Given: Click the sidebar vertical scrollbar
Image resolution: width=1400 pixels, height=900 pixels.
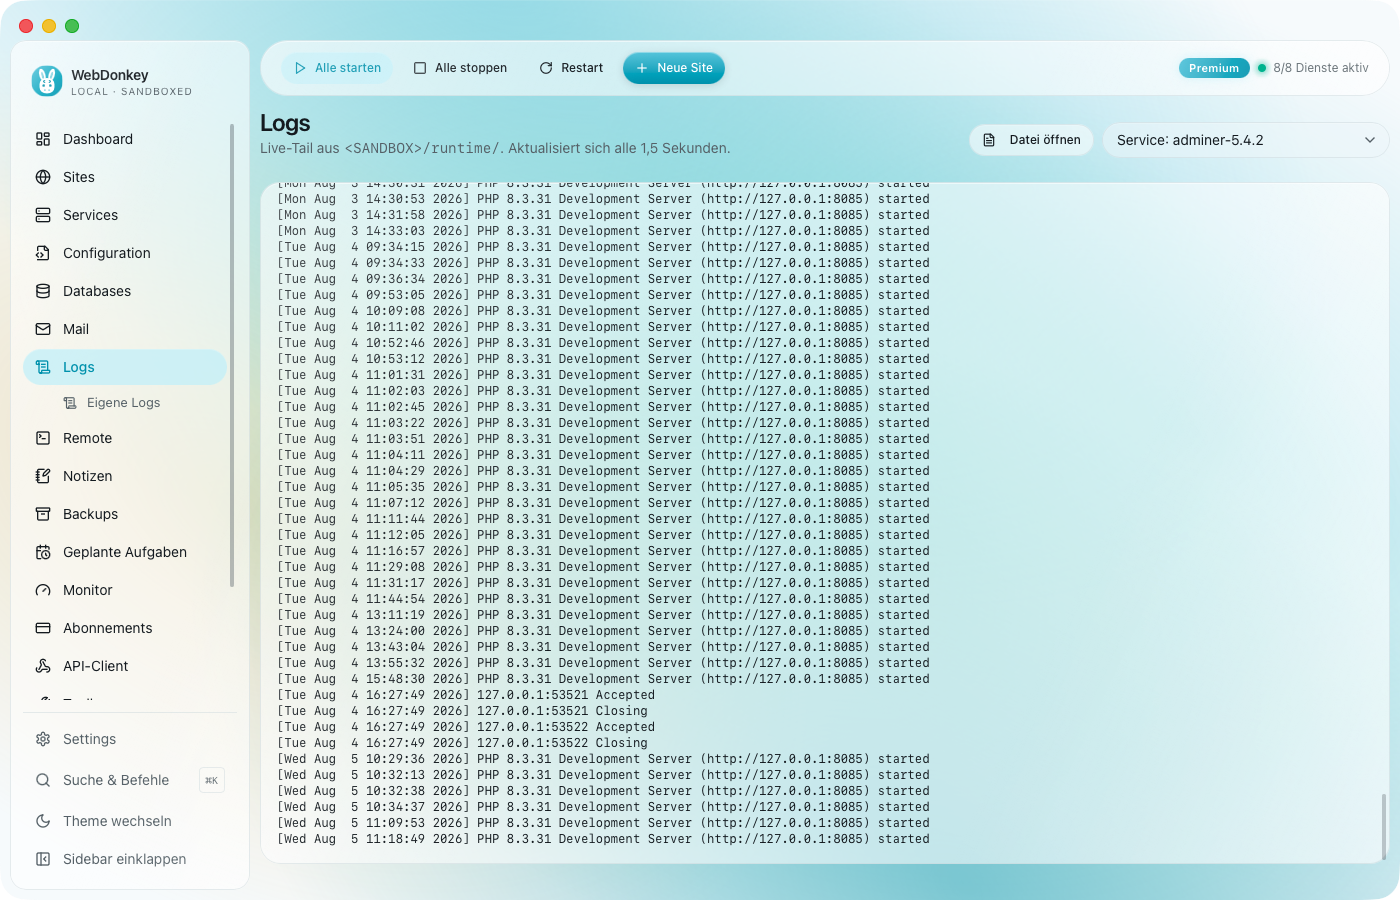Looking at the screenshot, I should (232, 355).
